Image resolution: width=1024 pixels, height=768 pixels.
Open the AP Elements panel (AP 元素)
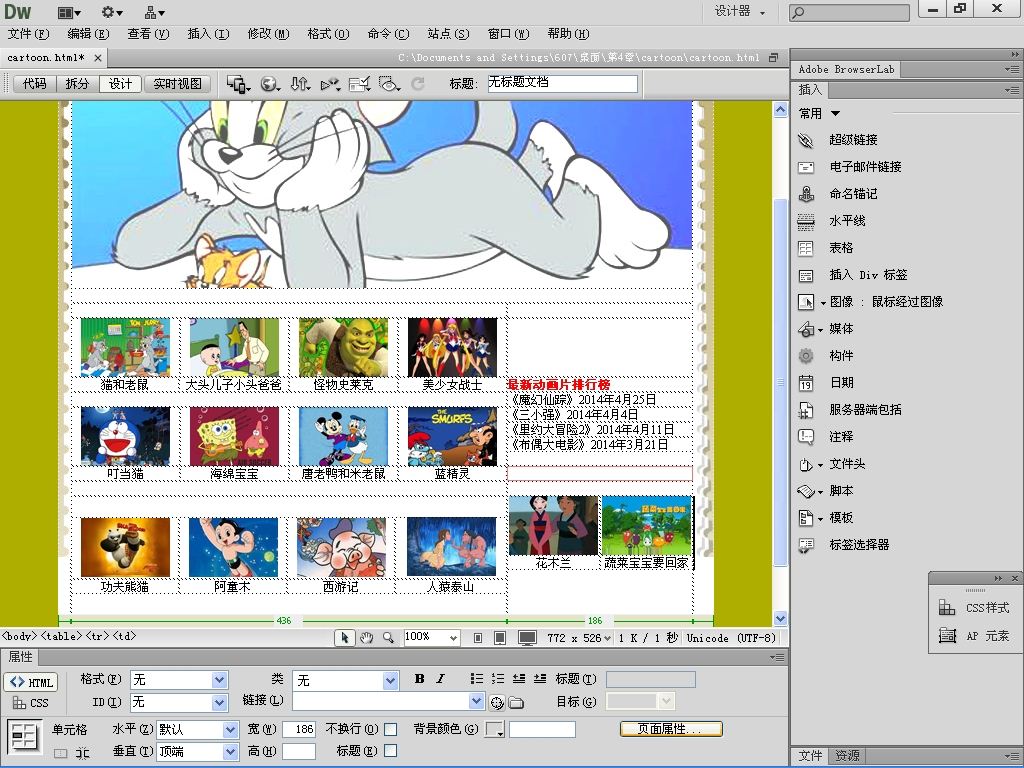pyautogui.click(x=974, y=635)
